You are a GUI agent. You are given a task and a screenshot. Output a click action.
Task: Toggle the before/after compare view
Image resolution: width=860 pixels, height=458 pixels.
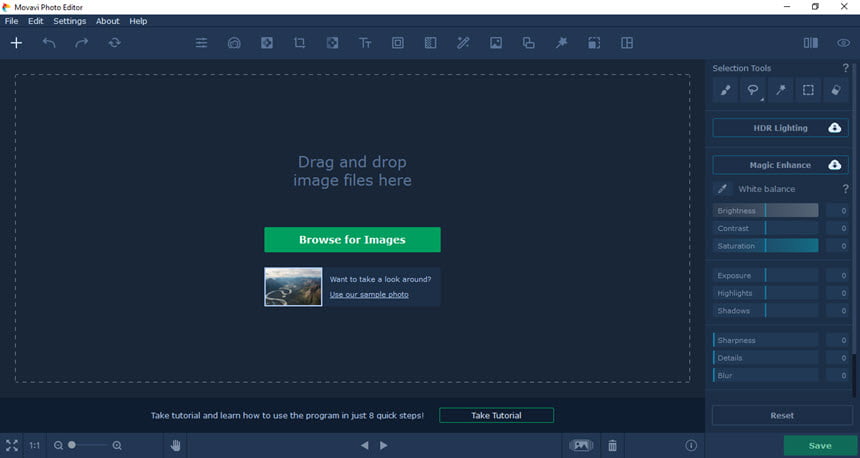pos(811,43)
